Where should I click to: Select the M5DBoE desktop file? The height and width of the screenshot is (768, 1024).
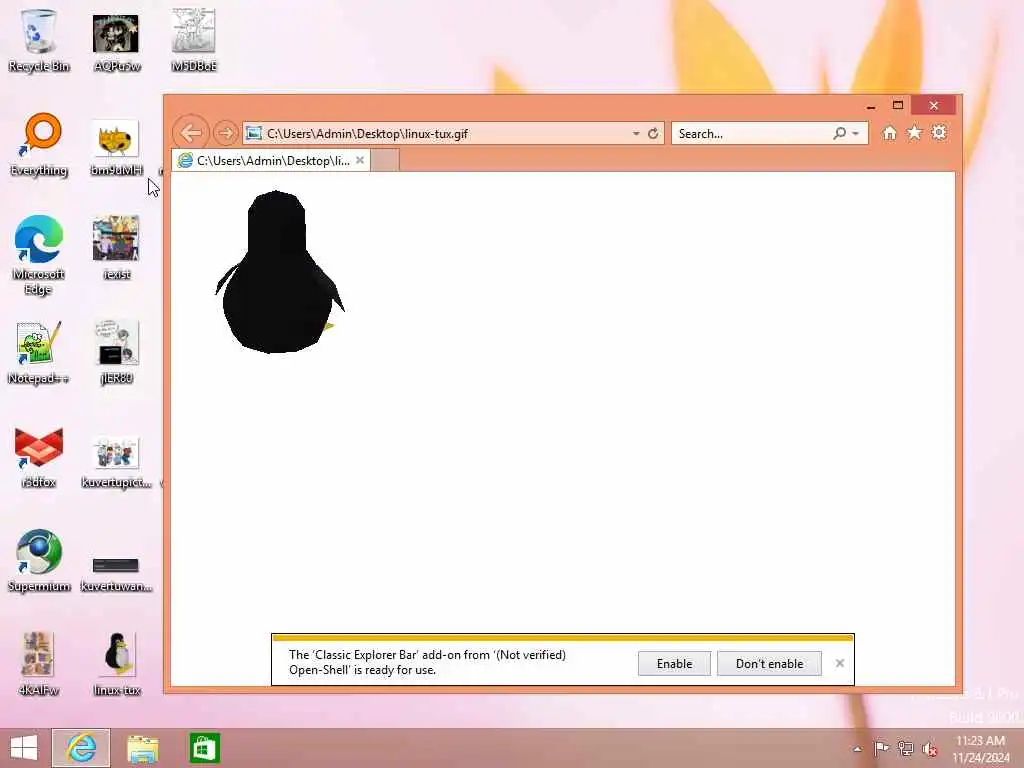[194, 40]
